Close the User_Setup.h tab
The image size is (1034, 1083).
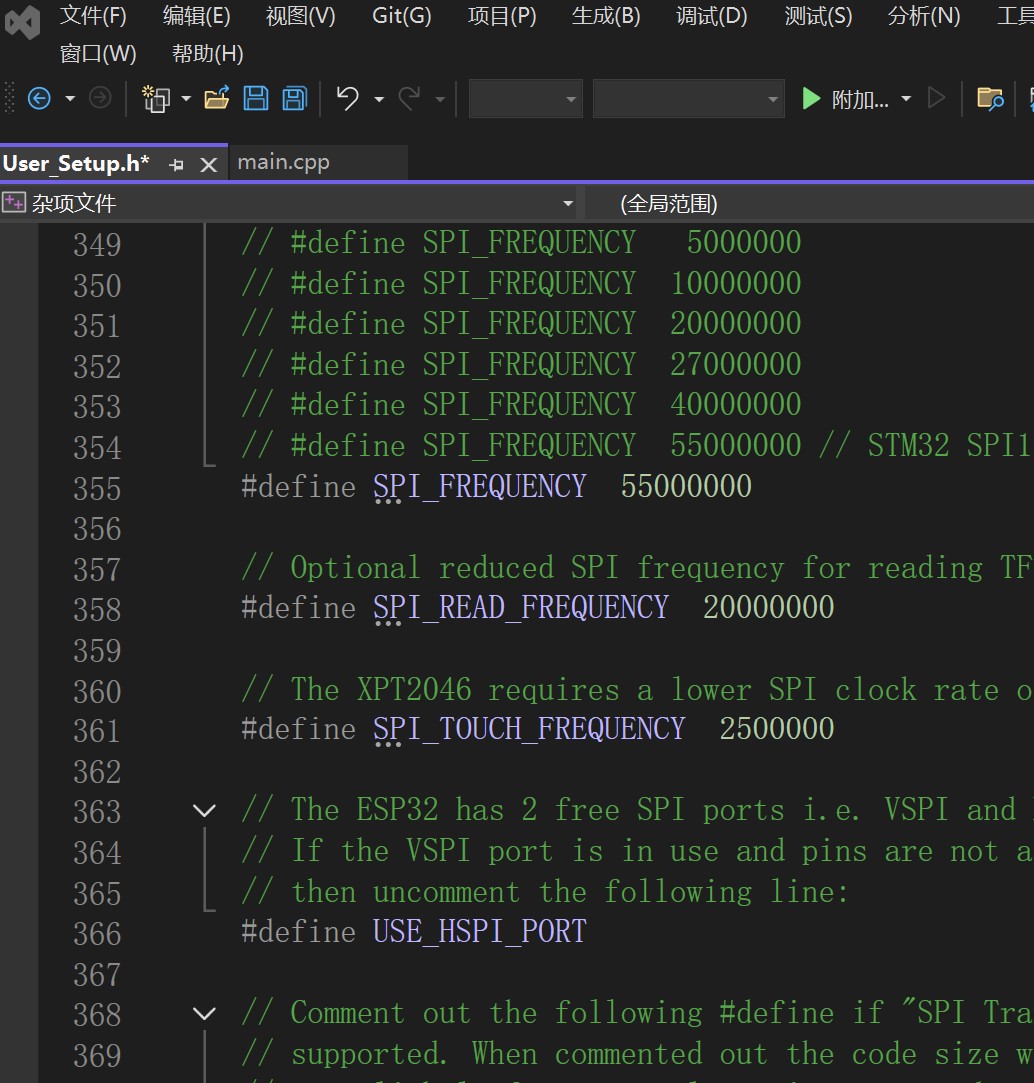208,165
